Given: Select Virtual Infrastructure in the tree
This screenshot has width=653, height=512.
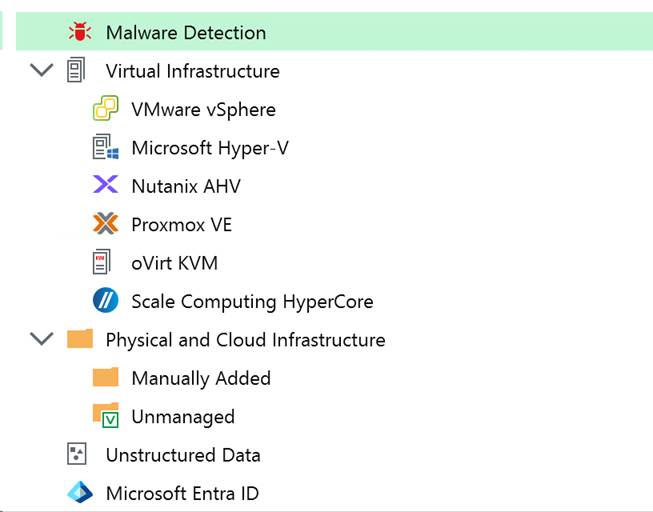Looking at the screenshot, I should click(x=192, y=71).
